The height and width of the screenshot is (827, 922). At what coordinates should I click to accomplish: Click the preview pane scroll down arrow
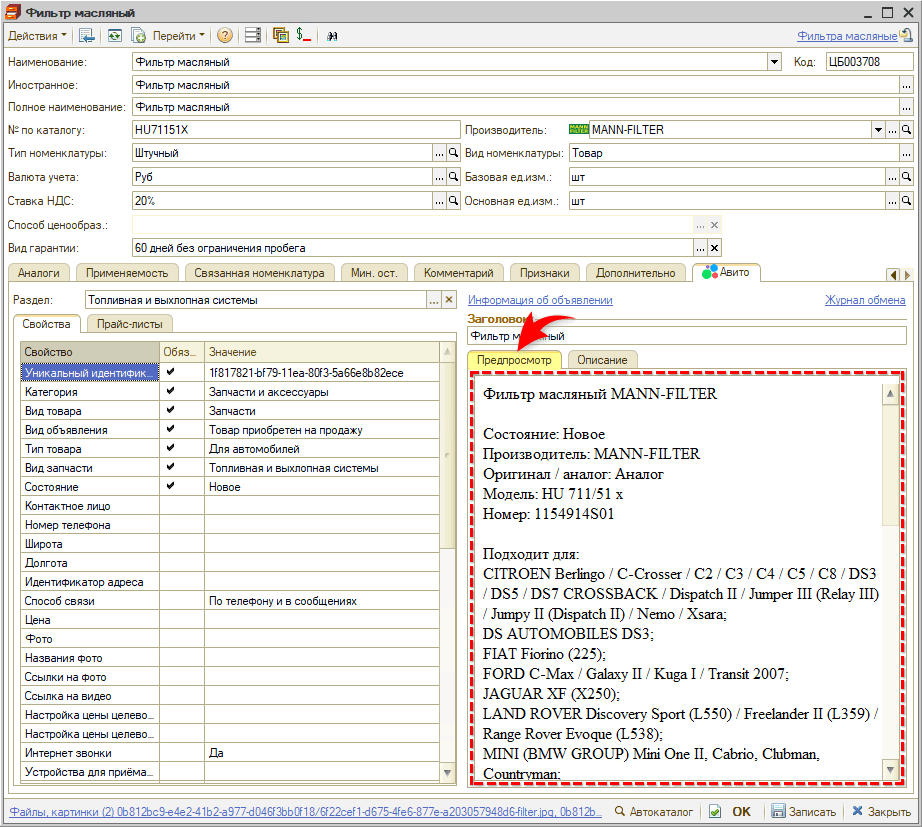coord(889,768)
